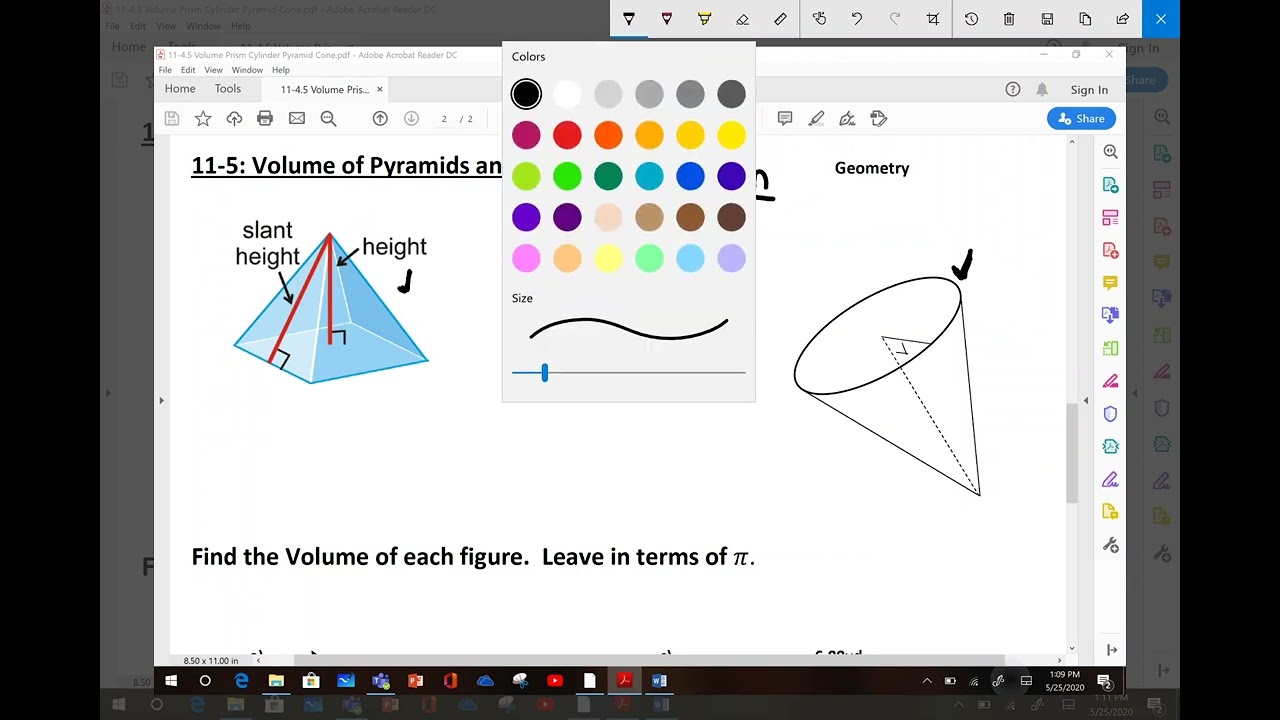
Task: Email the file with the envelope icon
Action: (297, 119)
